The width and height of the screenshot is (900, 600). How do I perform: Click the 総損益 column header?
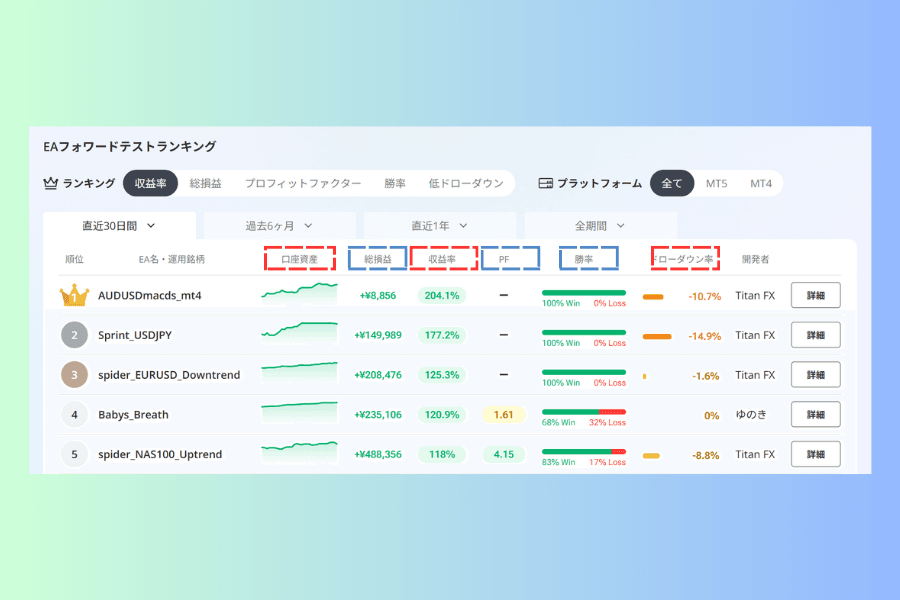tap(378, 259)
